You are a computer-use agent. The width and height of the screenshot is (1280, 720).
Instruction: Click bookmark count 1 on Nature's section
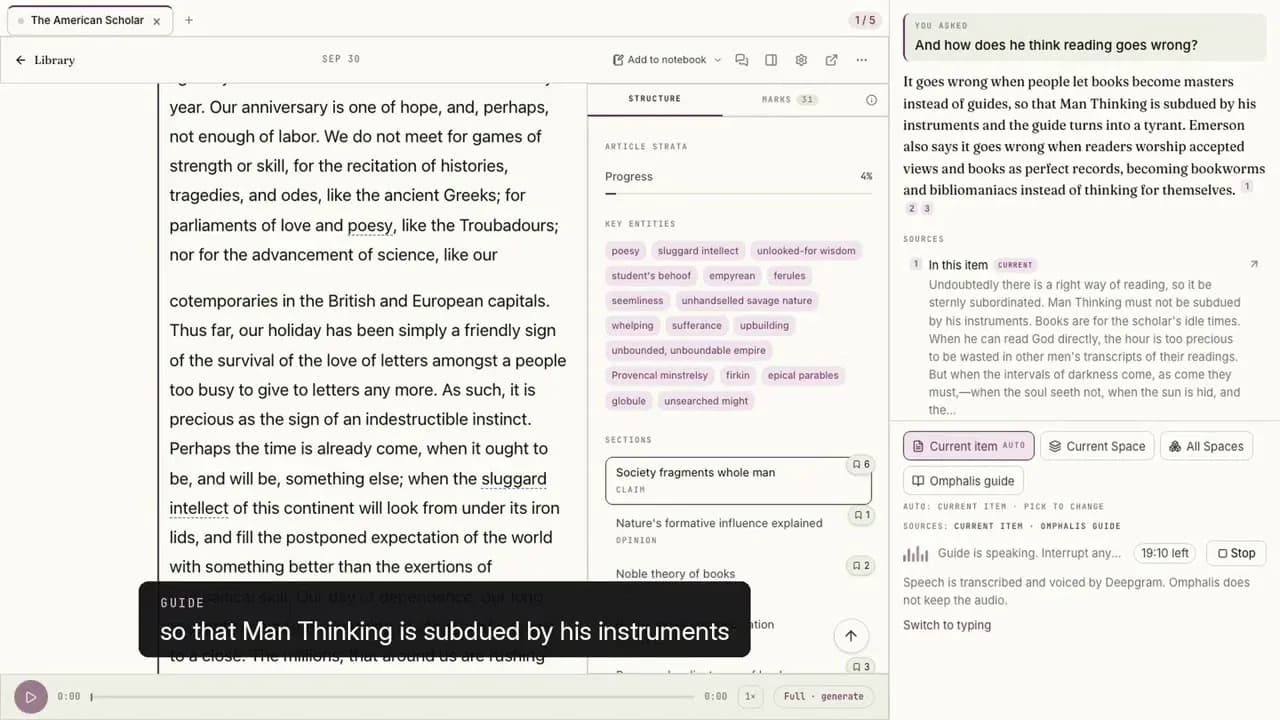(x=860, y=515)
